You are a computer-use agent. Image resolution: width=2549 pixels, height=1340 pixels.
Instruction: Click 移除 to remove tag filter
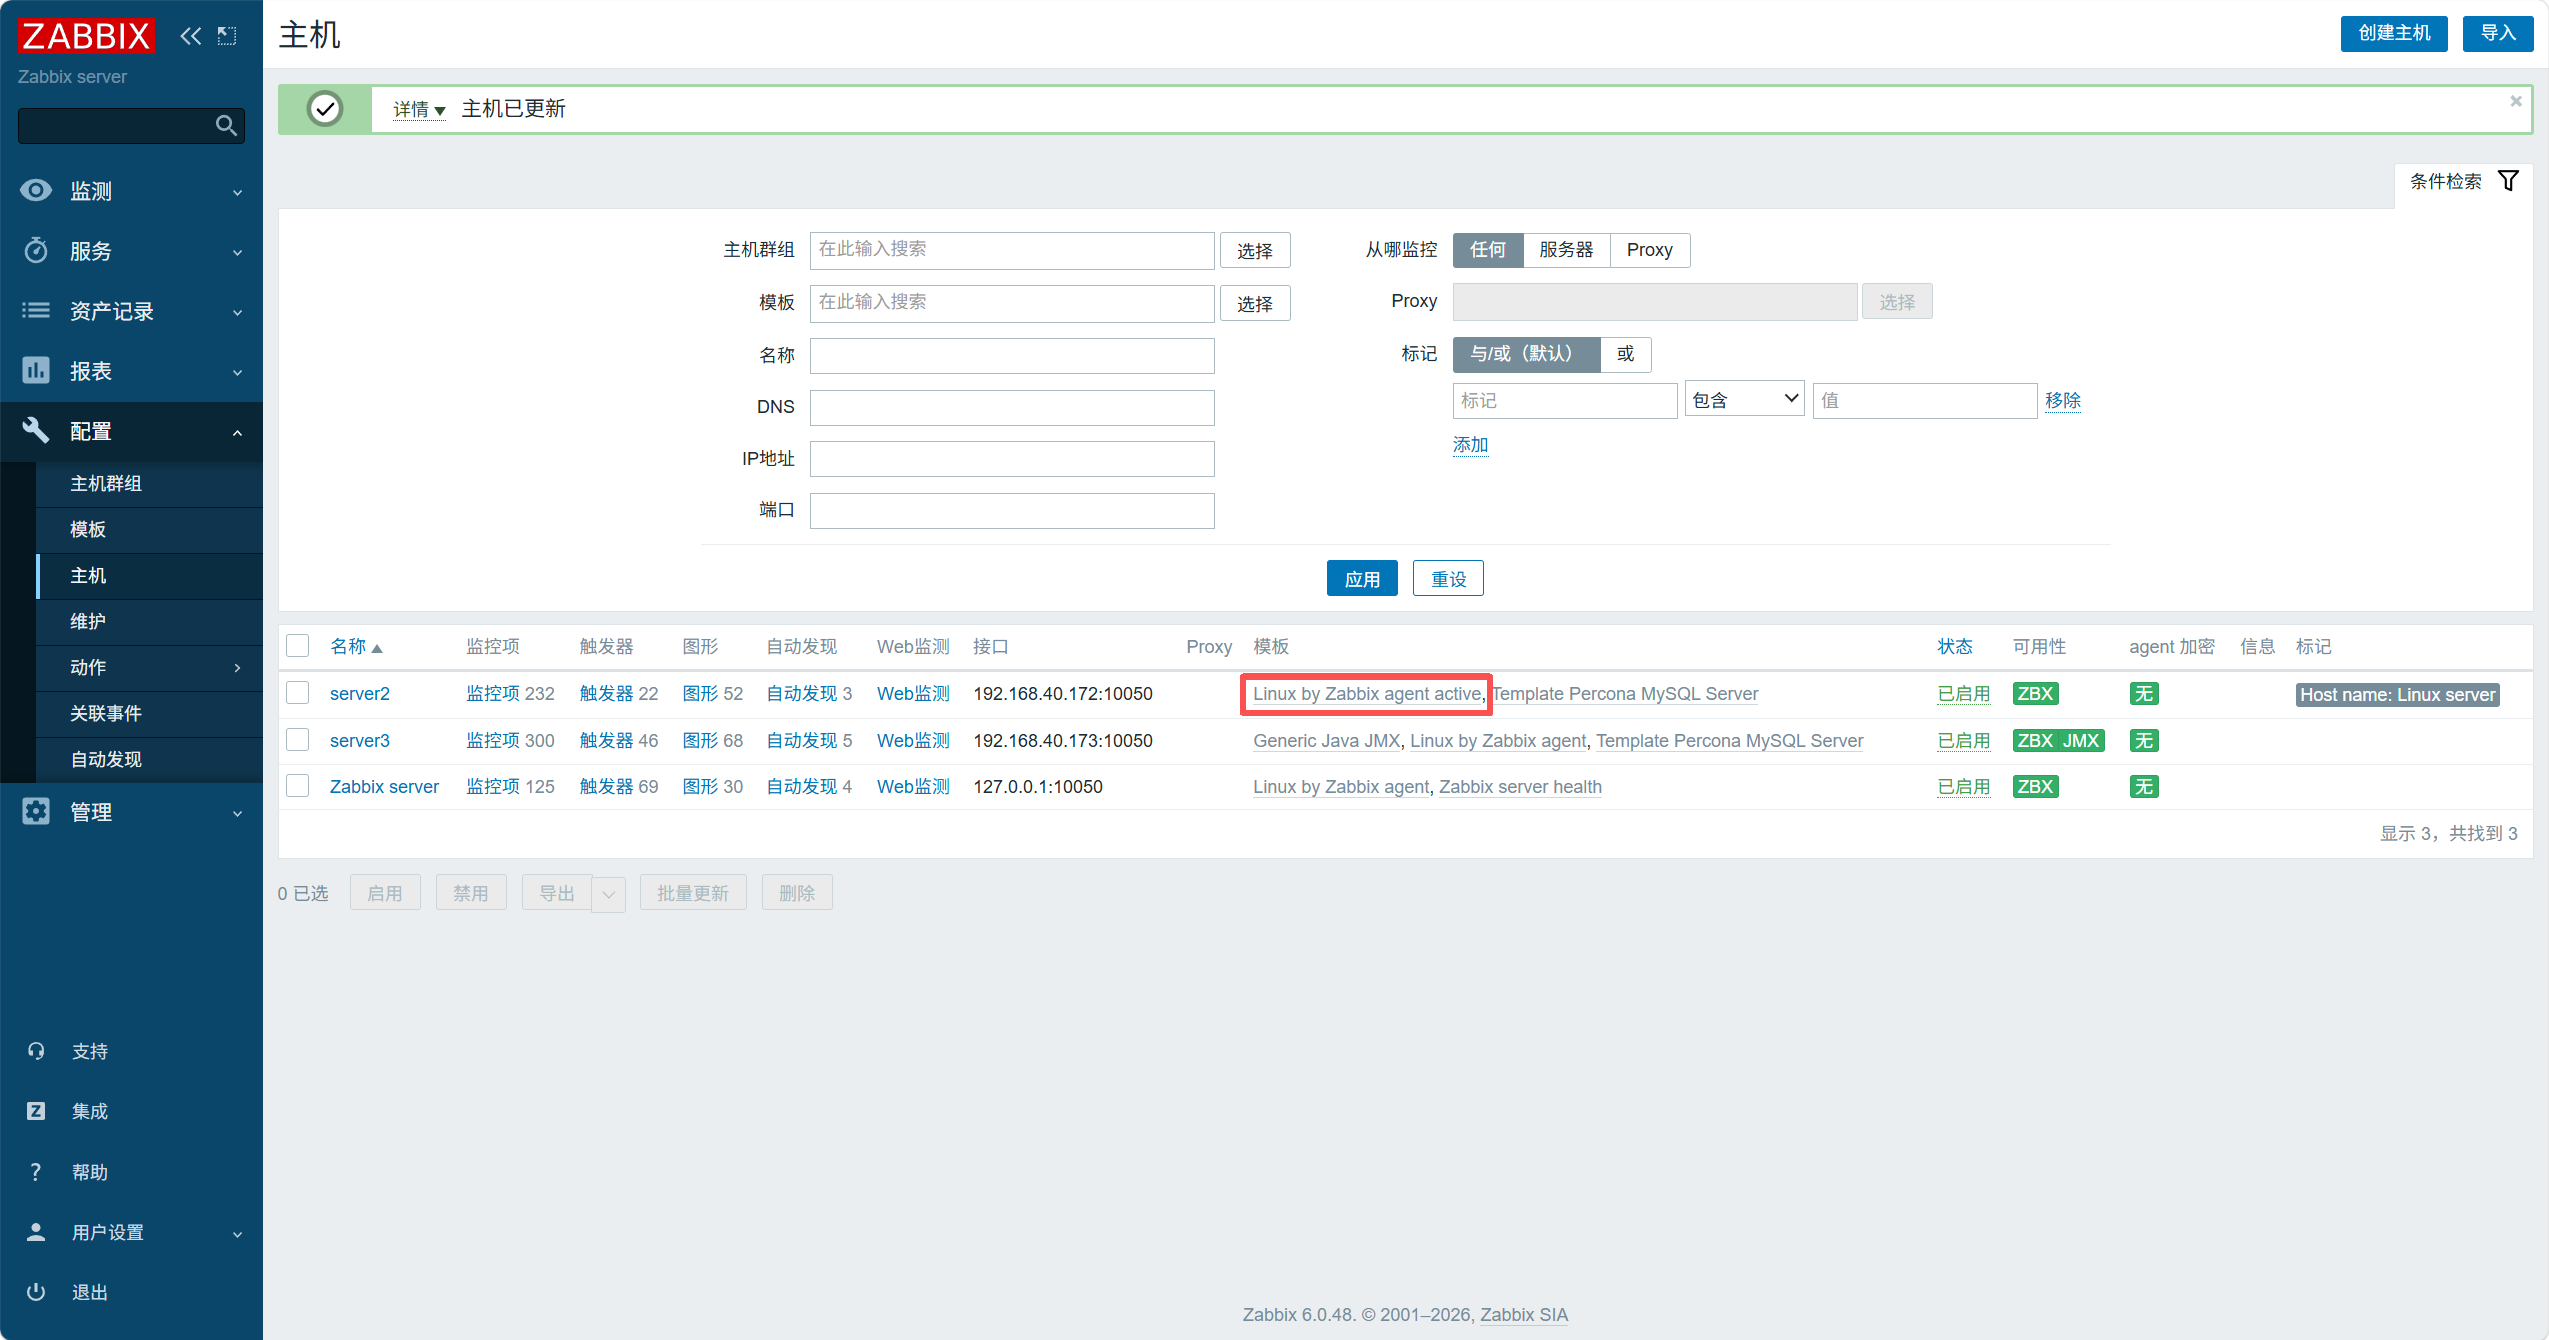(2063, 400)
